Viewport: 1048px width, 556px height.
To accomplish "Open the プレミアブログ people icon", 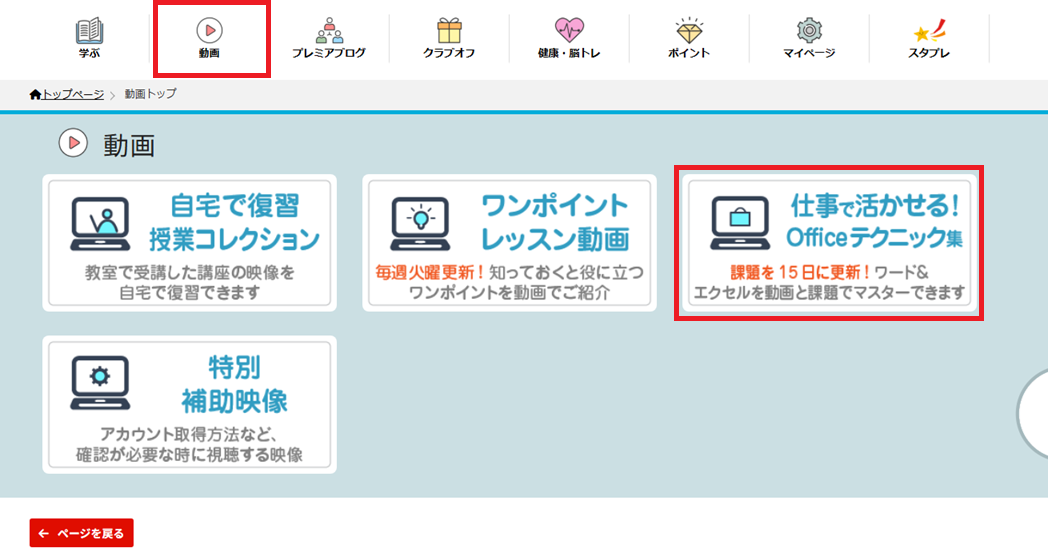I will click(x=329, y=30).
